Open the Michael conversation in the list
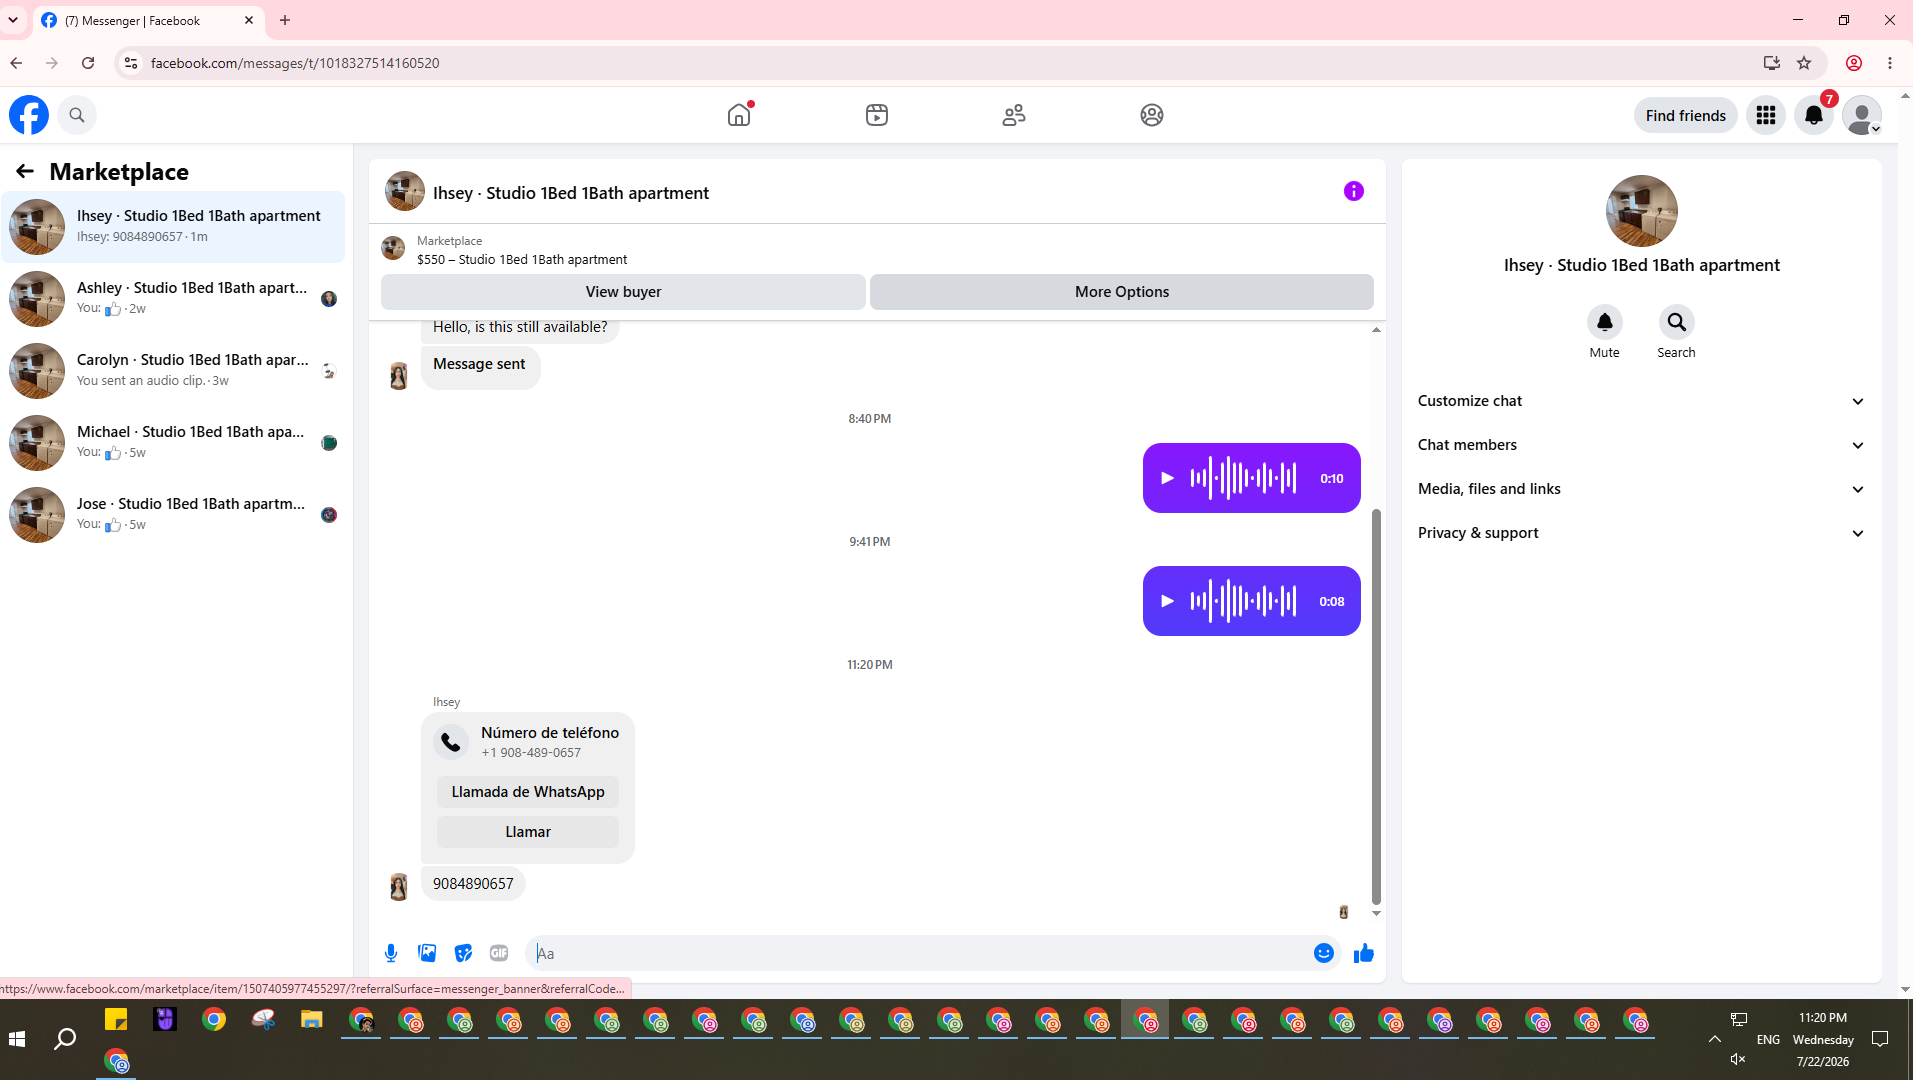1913x1080 pixels. click(x=173, y=443)
